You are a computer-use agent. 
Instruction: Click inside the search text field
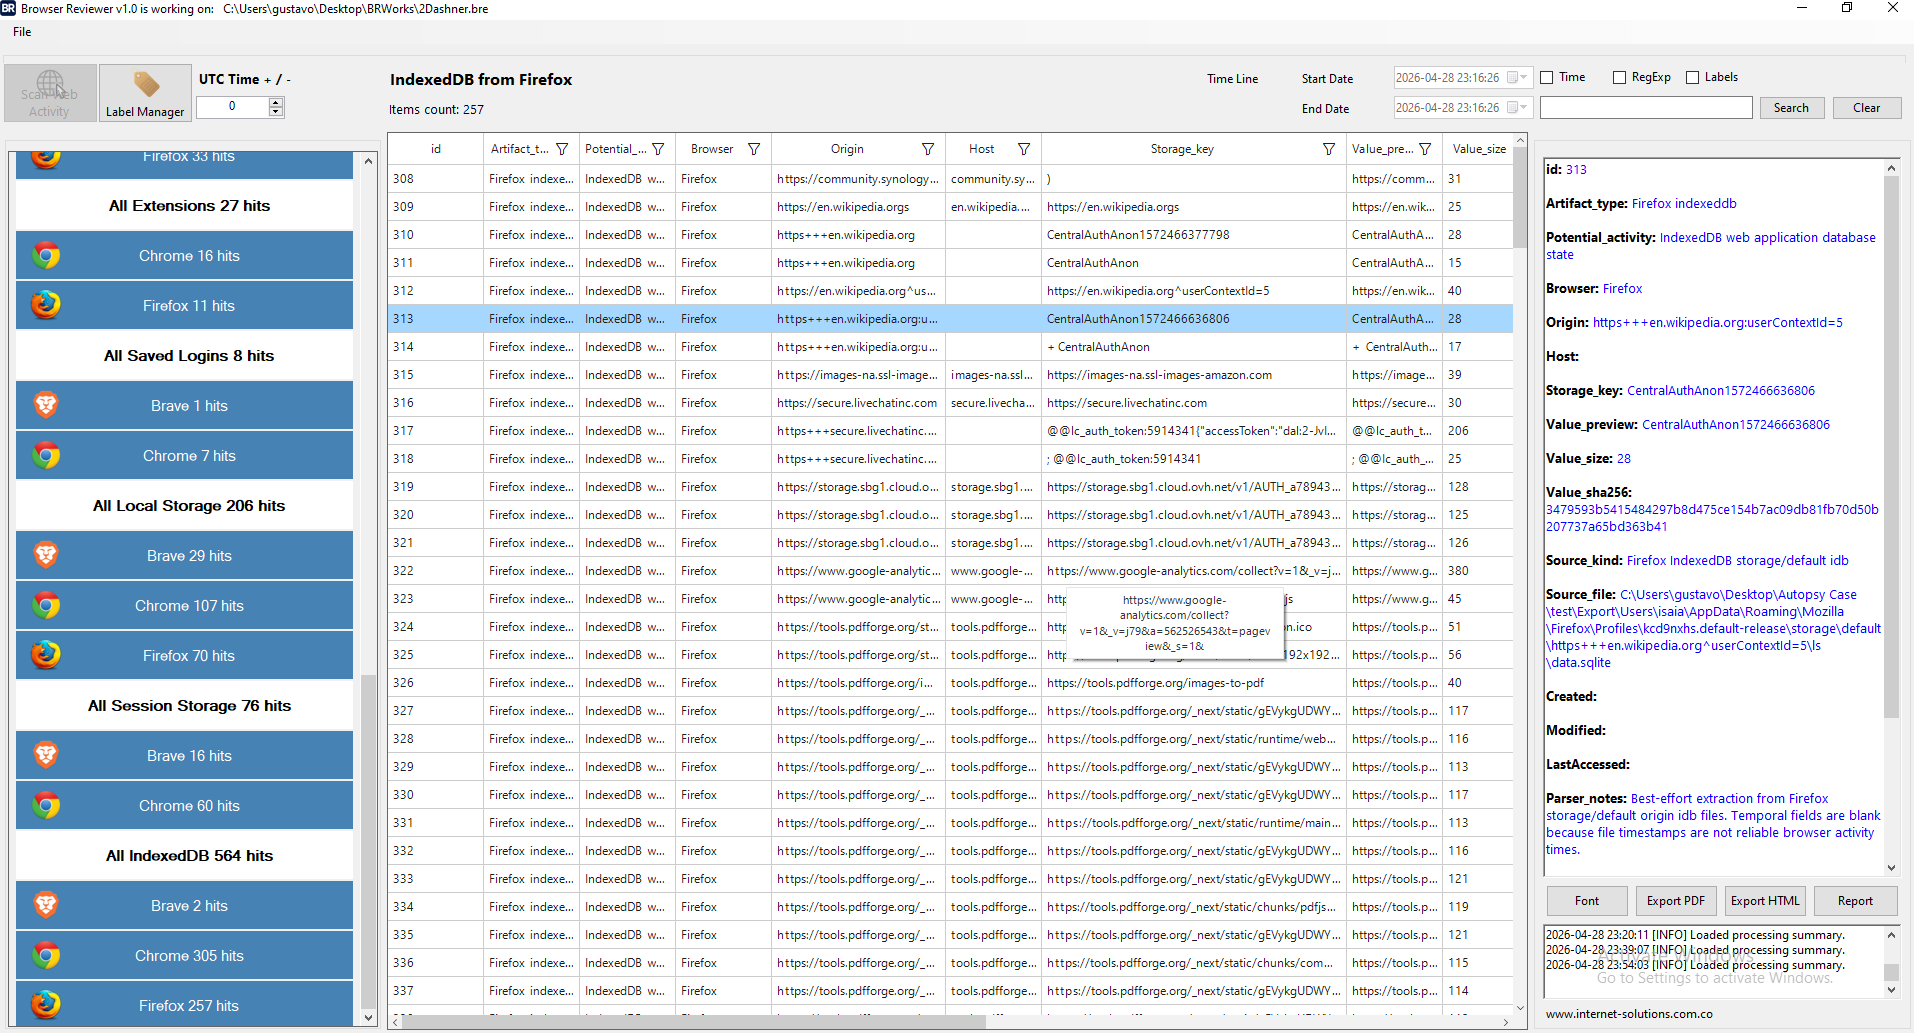coord(1646,108)
